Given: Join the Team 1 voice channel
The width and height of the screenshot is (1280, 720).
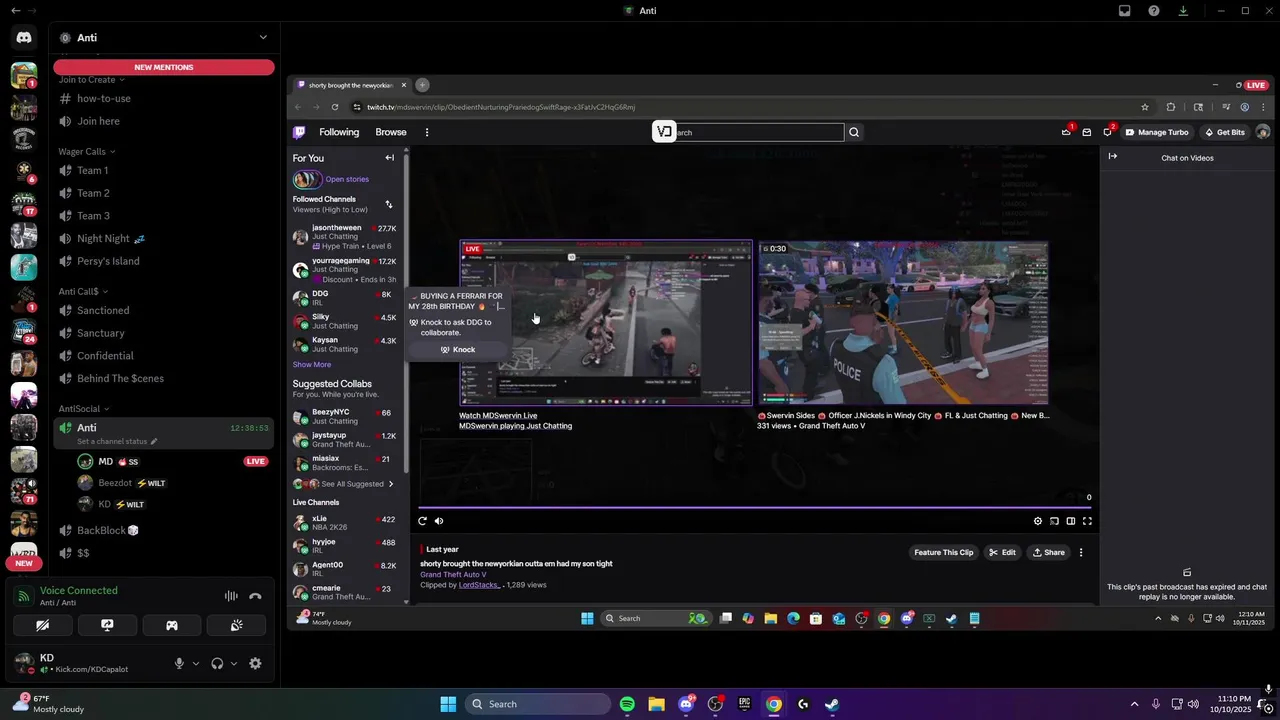Looking at the screenshot, I should pos(164,170).
